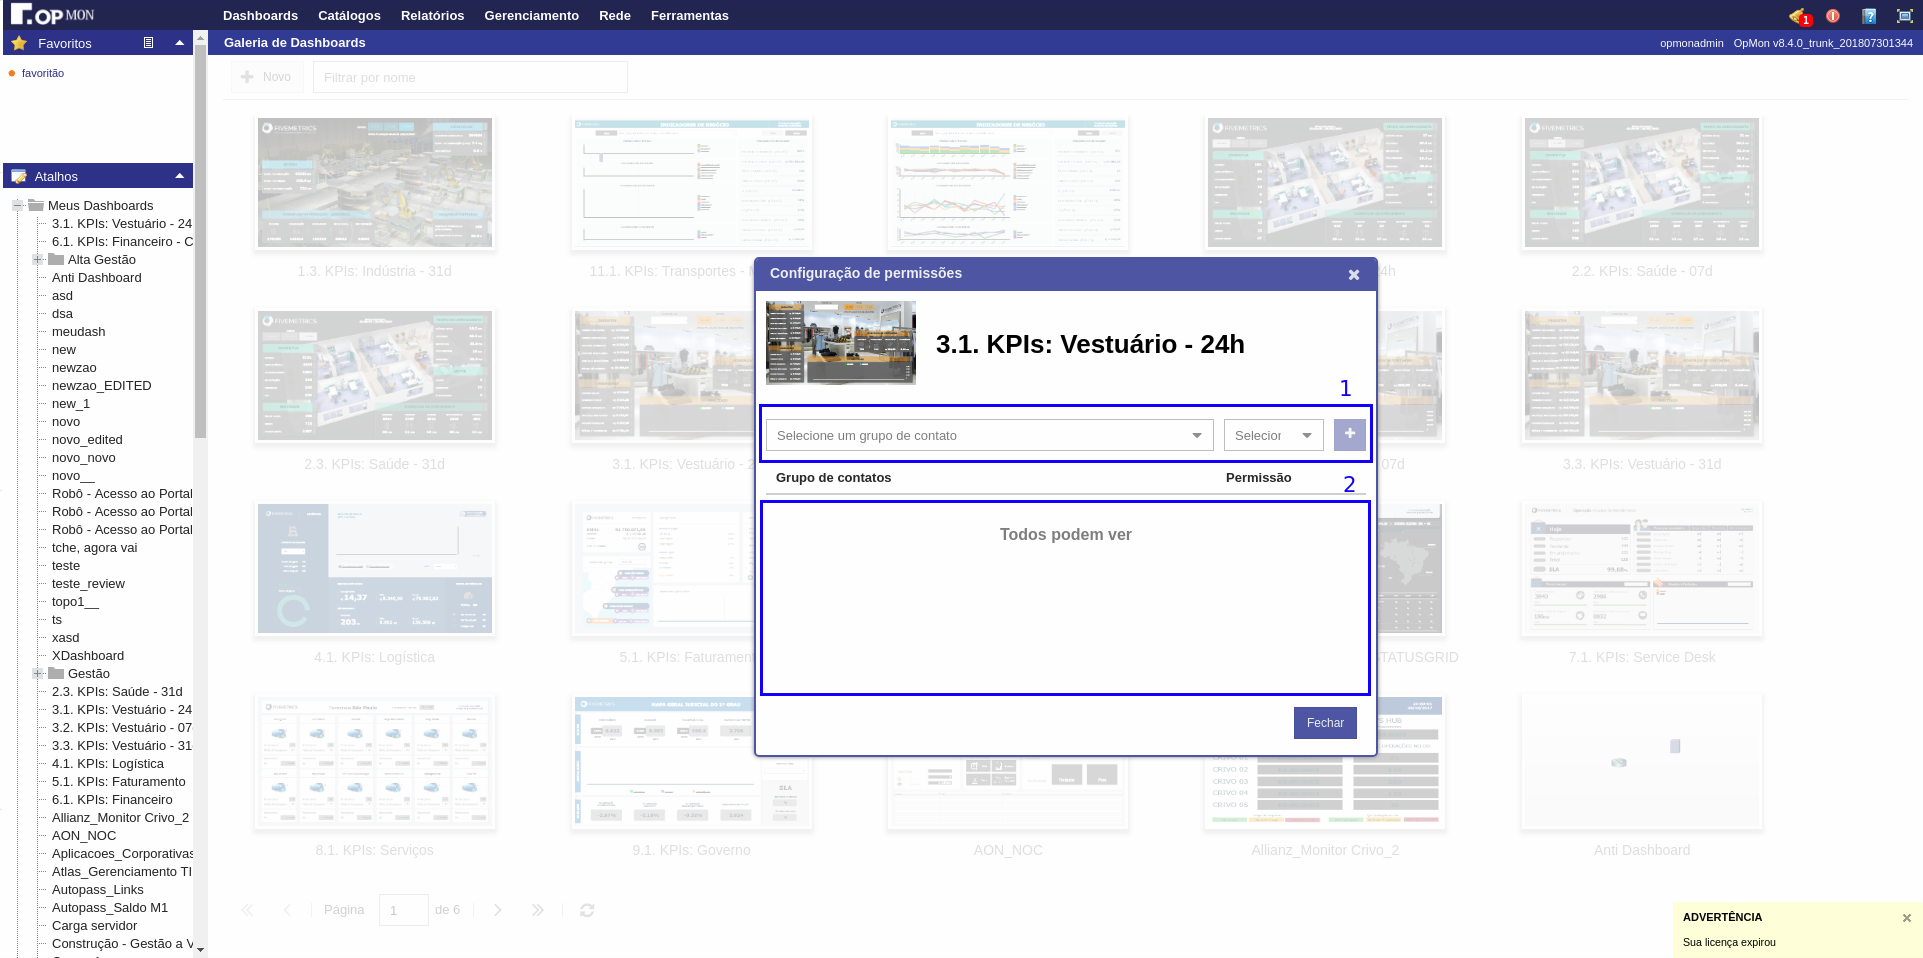The image size is (1923, 958).
Task: Click the plus icon to add permission
Action: [1349, 435]
